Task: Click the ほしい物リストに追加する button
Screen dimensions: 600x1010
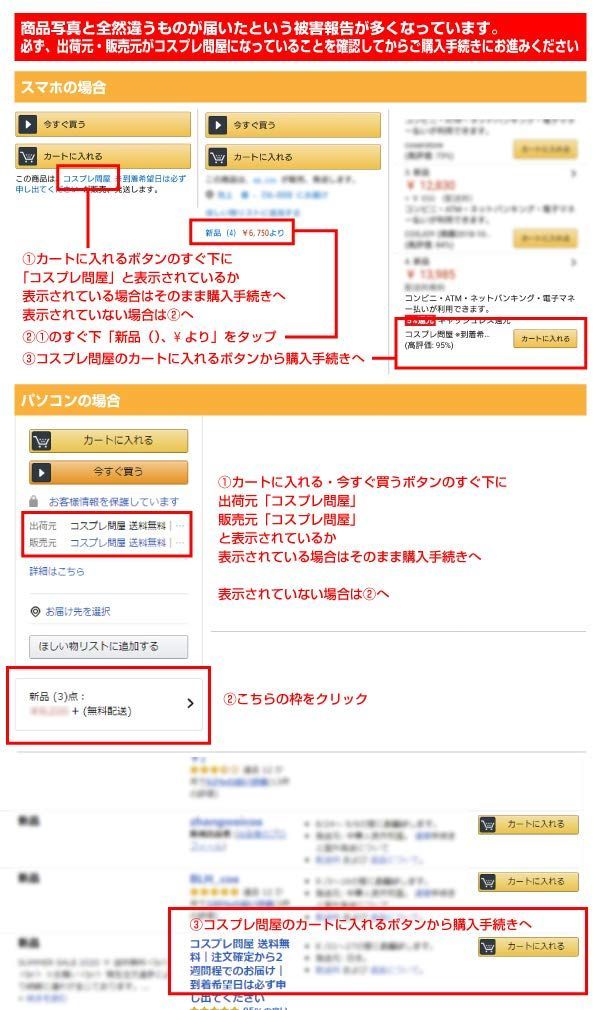Action: (x=108, y=646)
